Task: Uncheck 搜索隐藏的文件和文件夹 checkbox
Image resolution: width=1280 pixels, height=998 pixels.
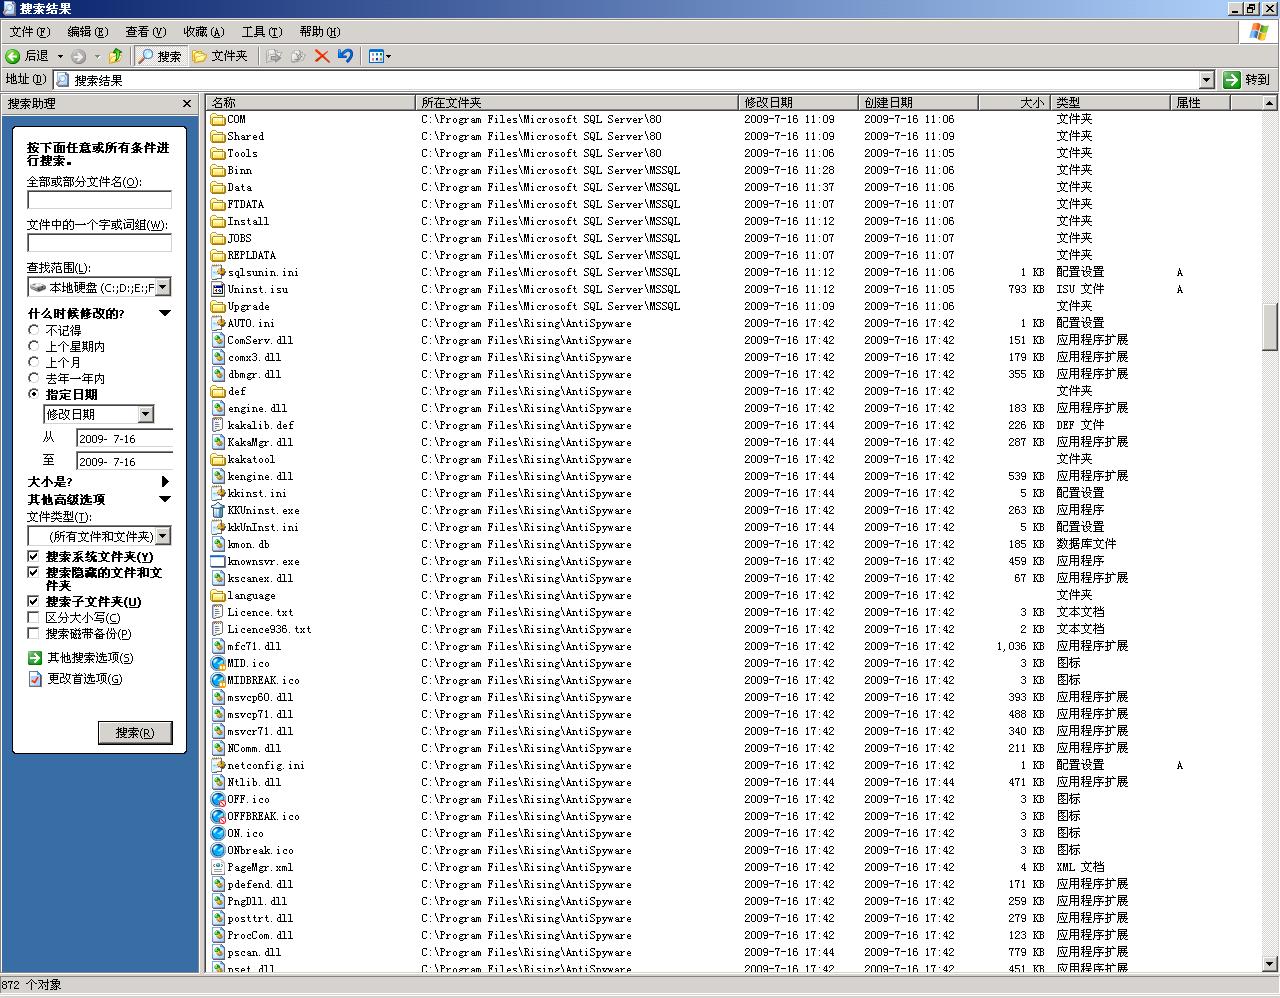Action: (x=33, y=573)
